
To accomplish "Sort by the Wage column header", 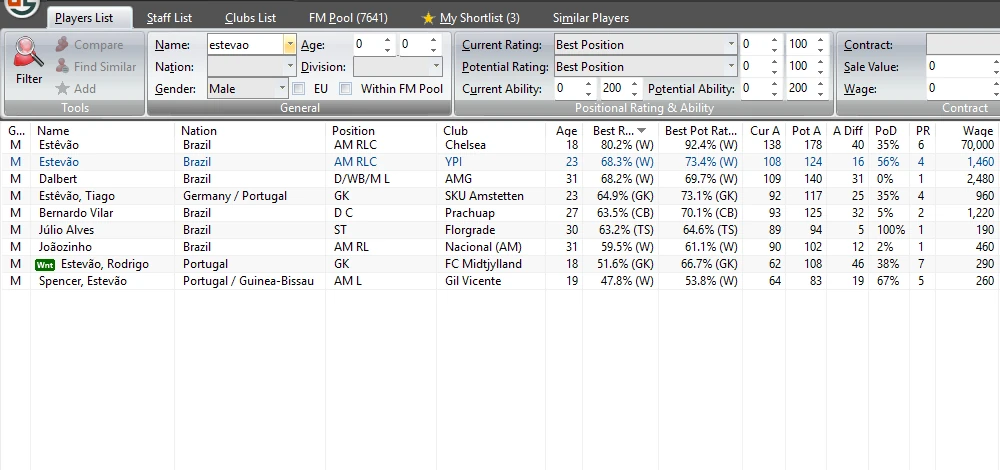I will click(x=977, y=131).
